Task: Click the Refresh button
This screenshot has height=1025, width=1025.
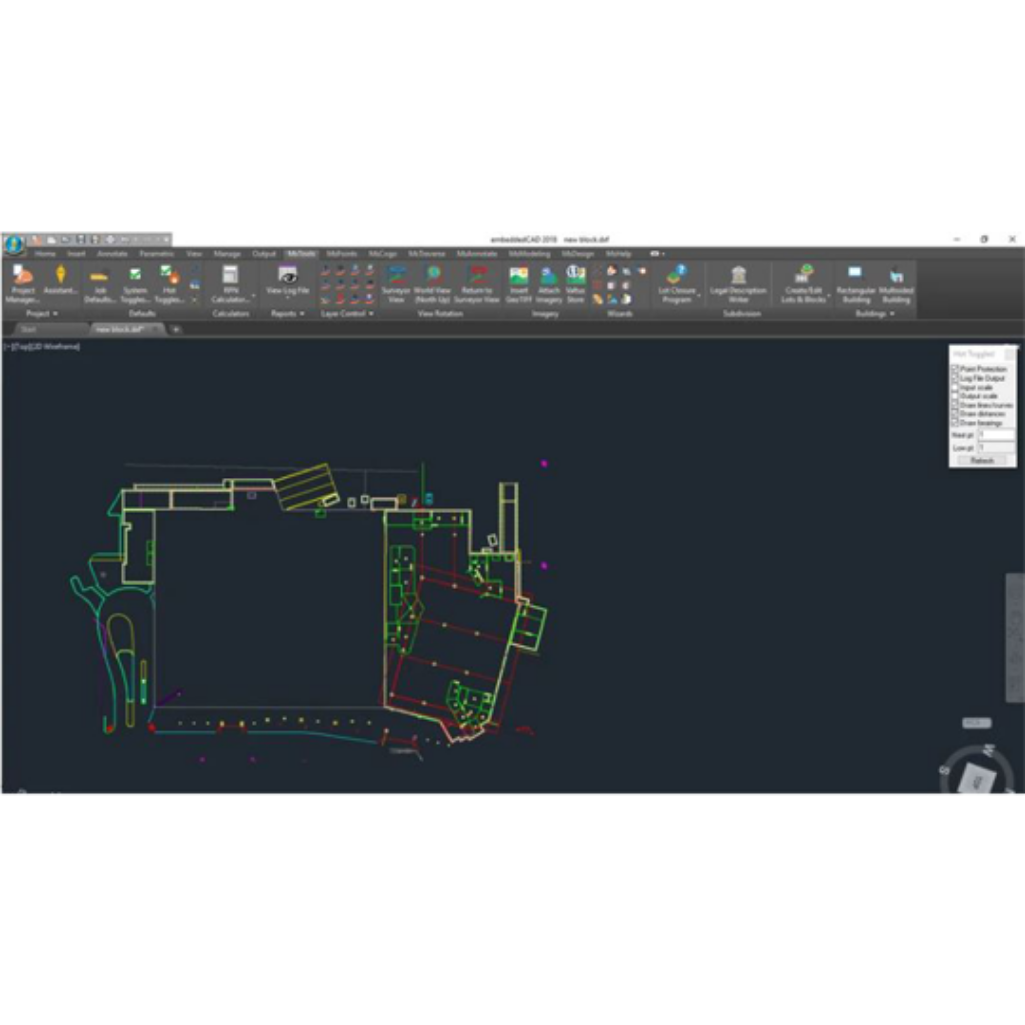Action: pyautogui.click(x=982, y=460)
